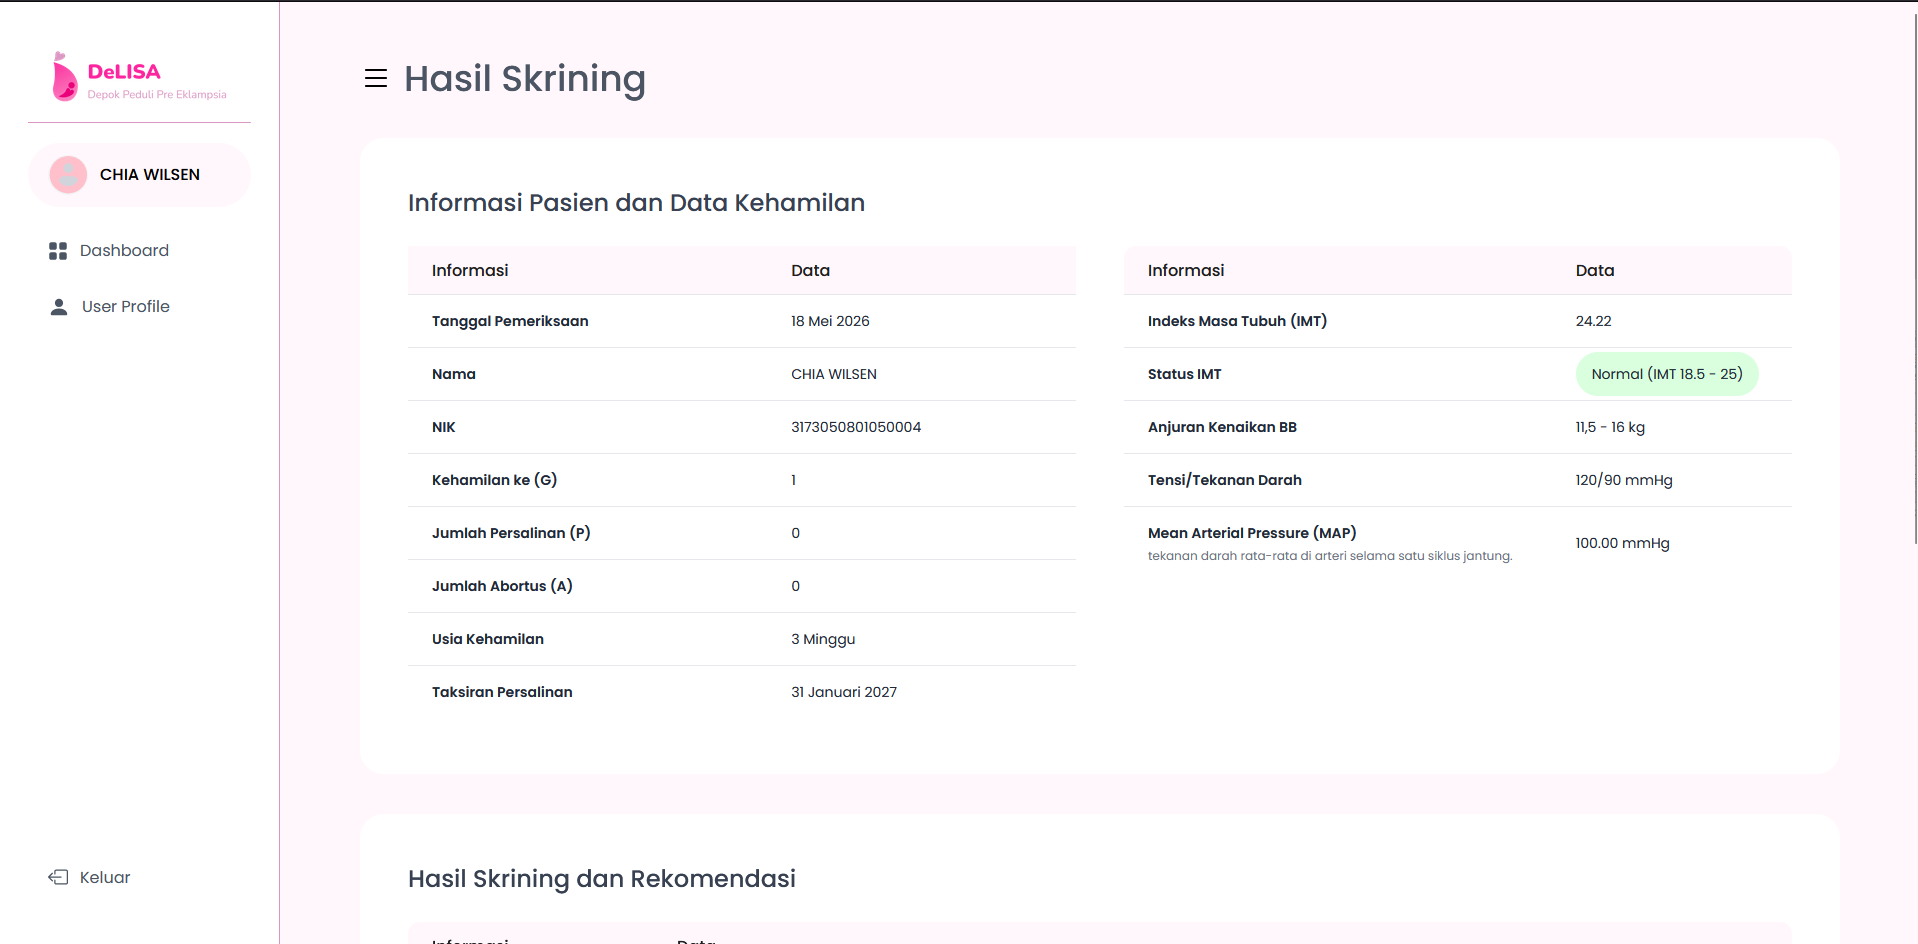Click the Tensi/Tekanan Darah label
The width and height of the screenshot is (1918, 944).
(1225, 480)
